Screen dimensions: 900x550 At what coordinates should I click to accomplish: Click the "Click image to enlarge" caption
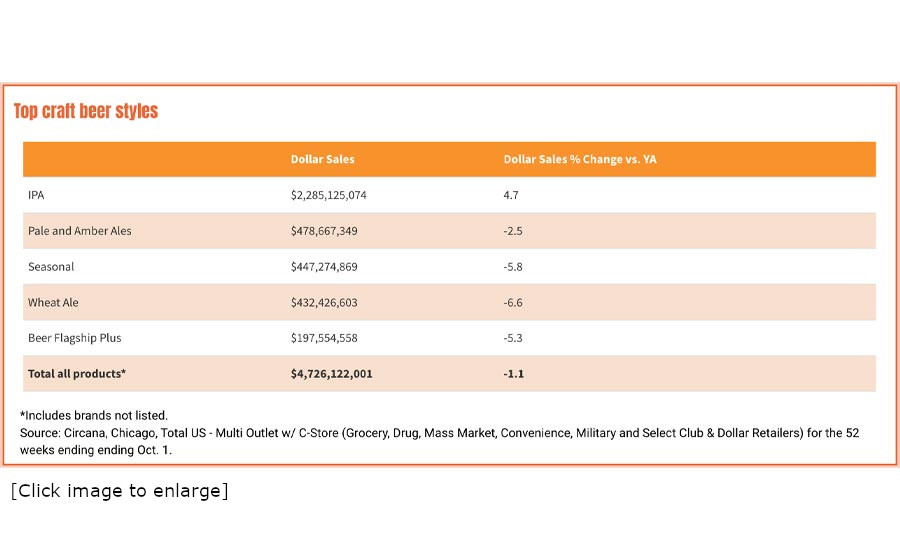(120, 491)
